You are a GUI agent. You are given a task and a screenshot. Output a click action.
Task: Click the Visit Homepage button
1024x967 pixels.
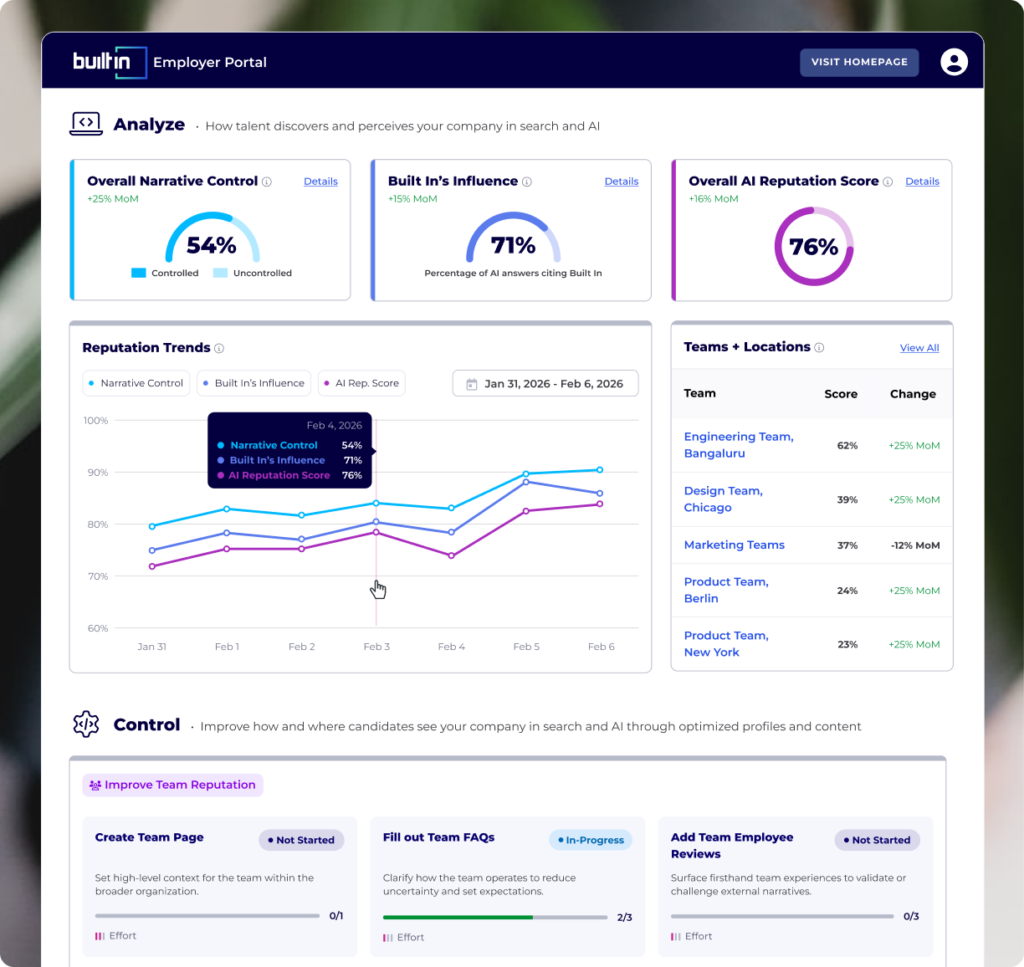[x=859, y=62]
